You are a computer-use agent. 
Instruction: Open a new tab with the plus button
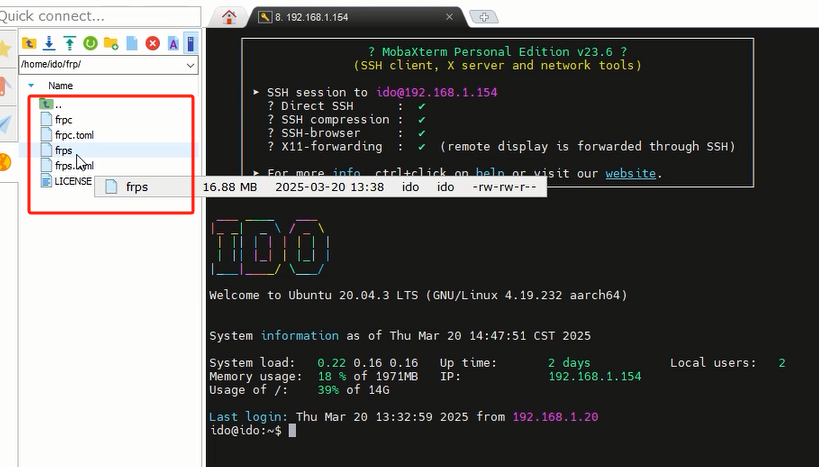click(x=484, y=17)
